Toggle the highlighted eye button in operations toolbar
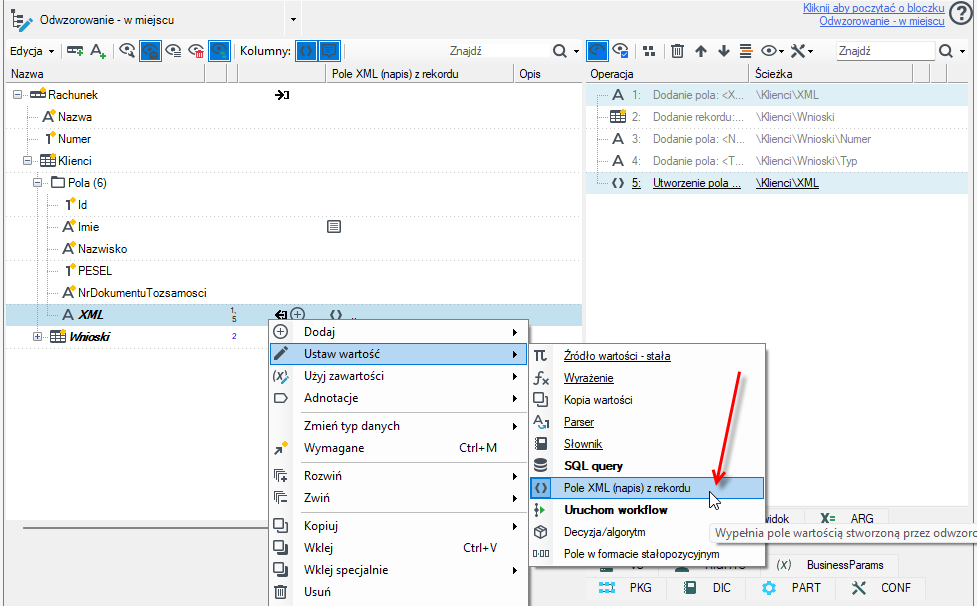977x606 pixels. (x=598, y=51)
